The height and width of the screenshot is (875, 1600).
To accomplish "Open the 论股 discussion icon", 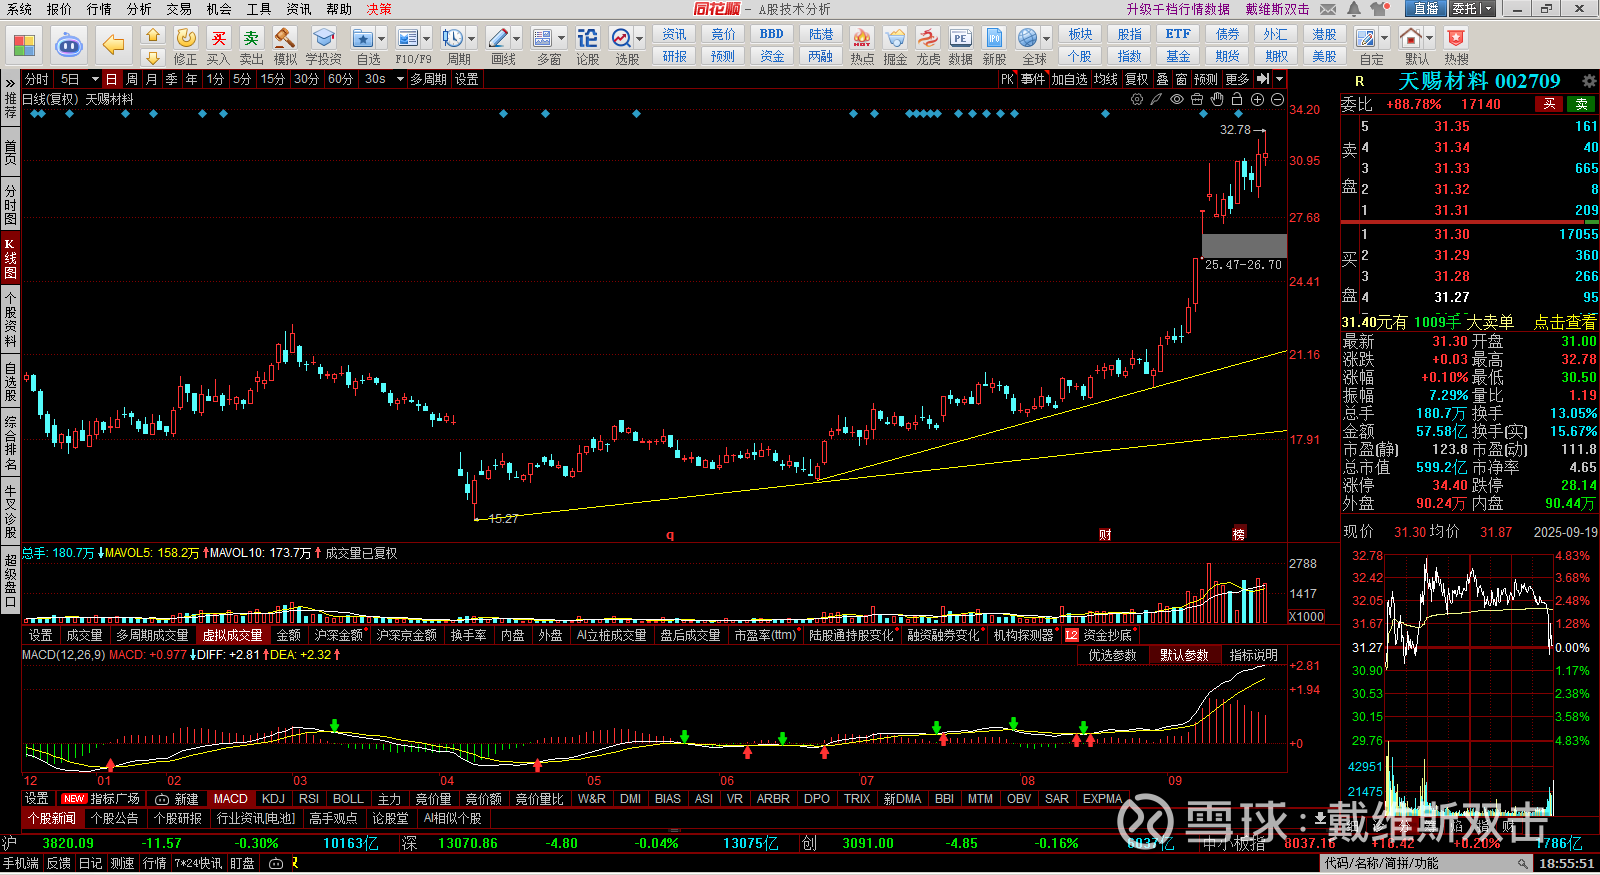I will coord(587,38).
